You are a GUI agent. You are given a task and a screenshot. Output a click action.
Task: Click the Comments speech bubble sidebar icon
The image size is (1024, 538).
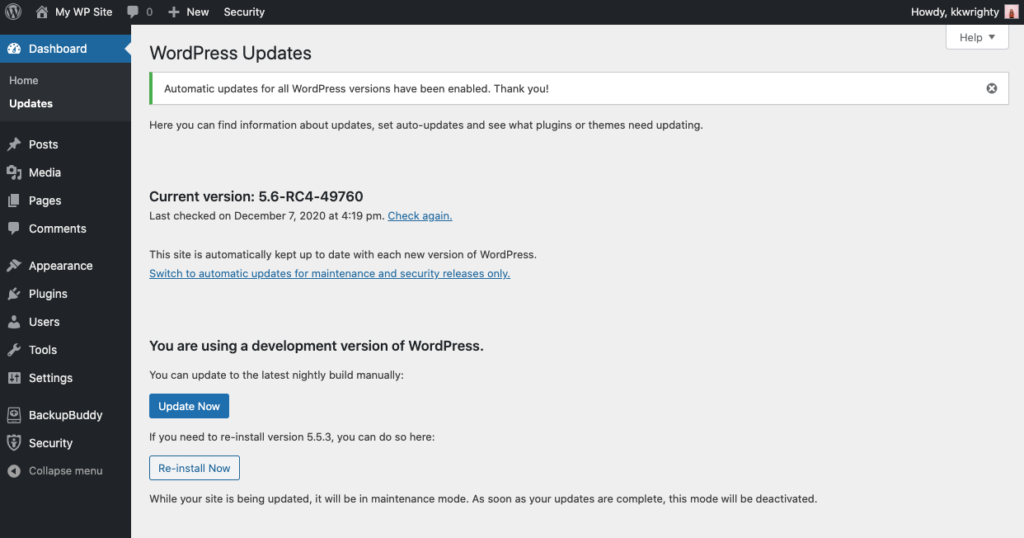14,229
